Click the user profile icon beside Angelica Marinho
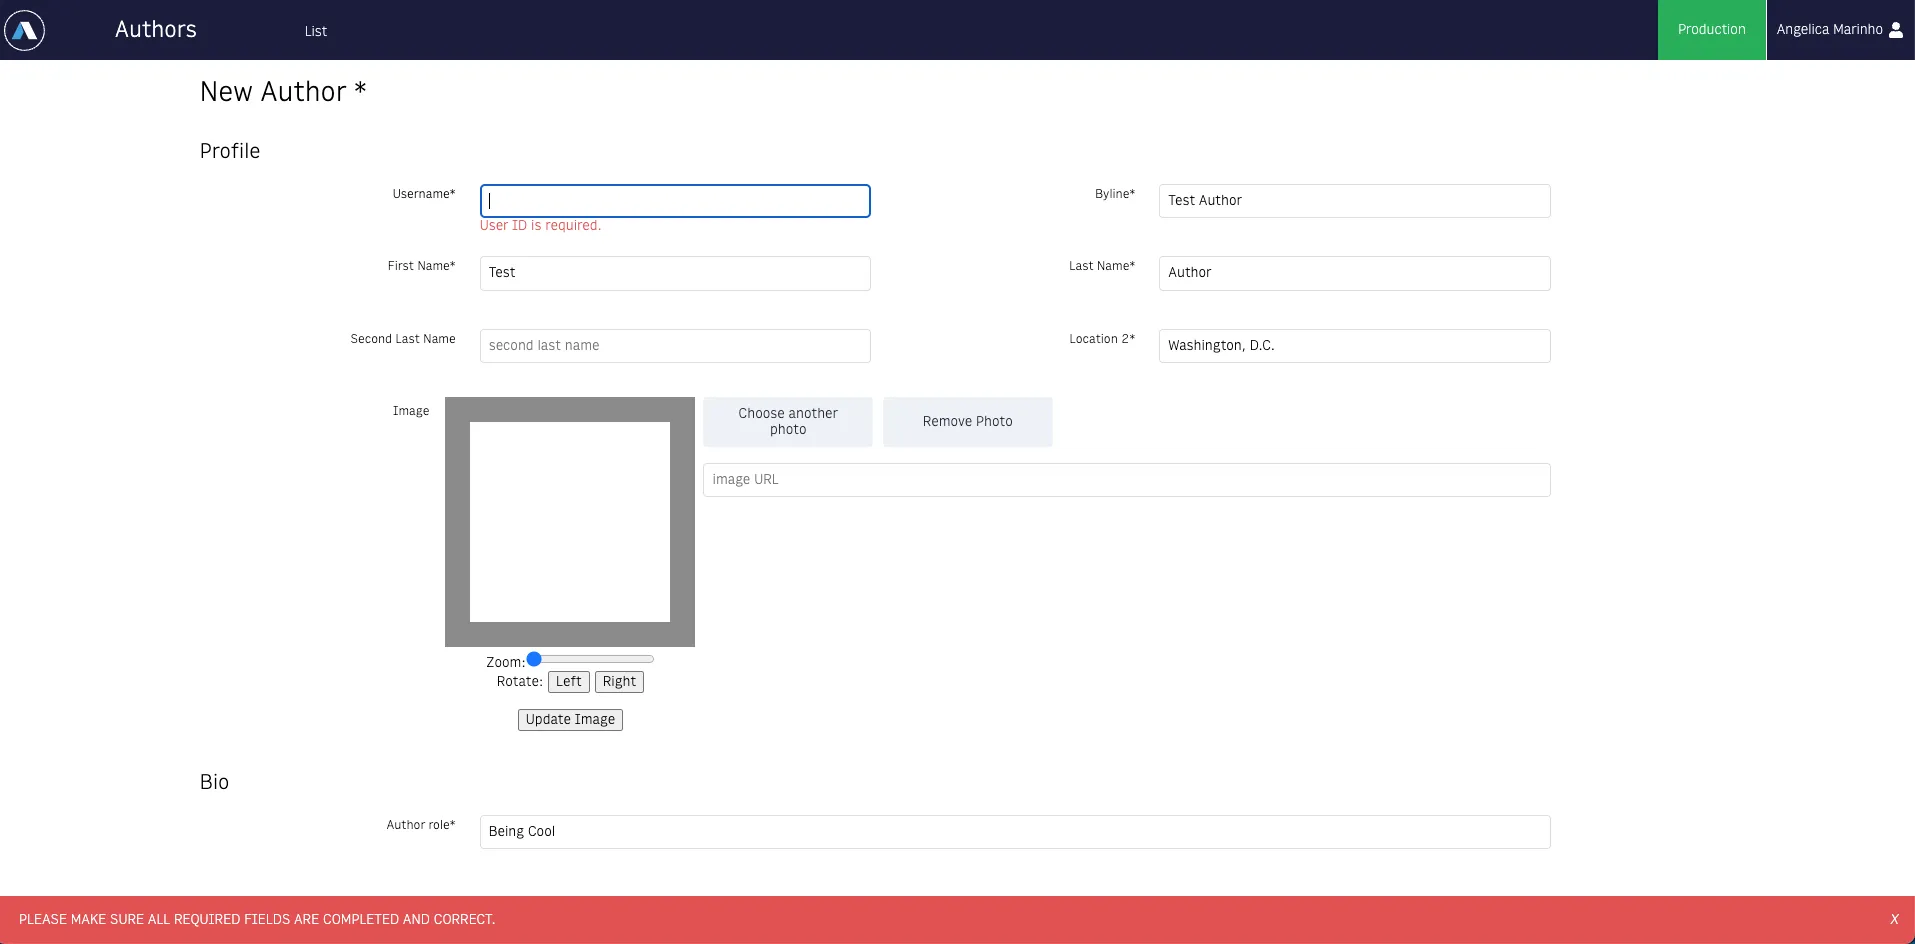This screenshot has height=944, width=1915. pyautogui.click(x=1895, y=30)
